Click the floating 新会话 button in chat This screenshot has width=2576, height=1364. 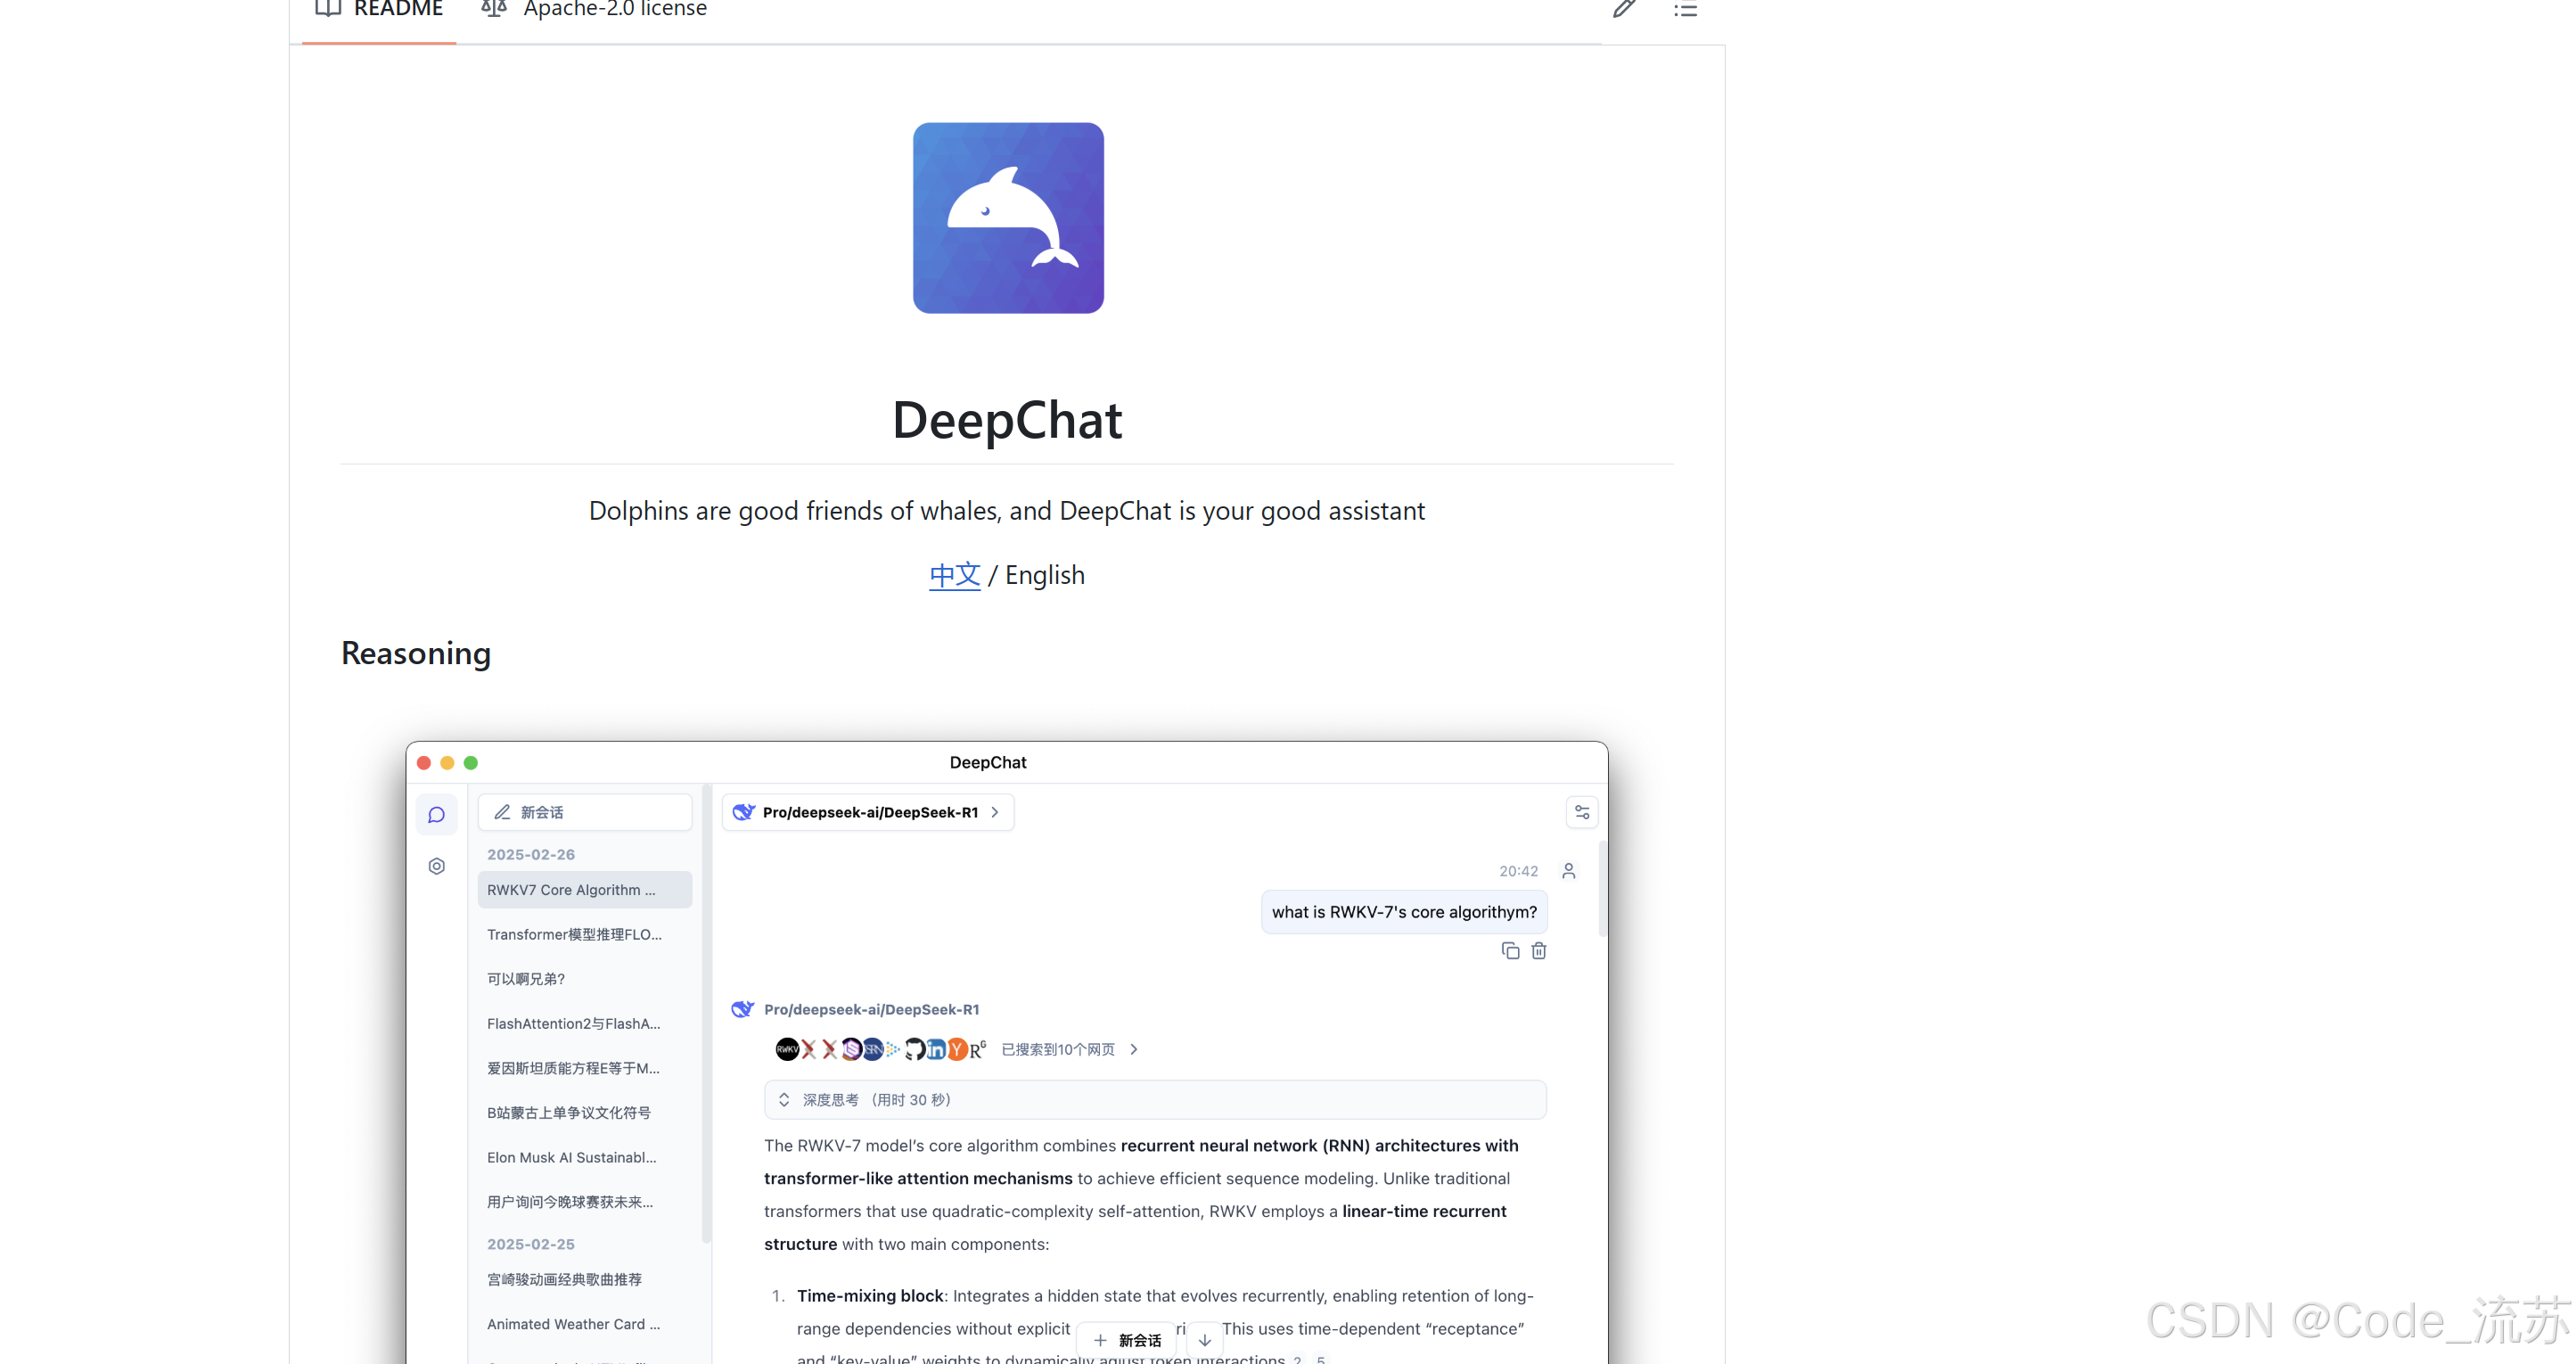point(1127,1340)
